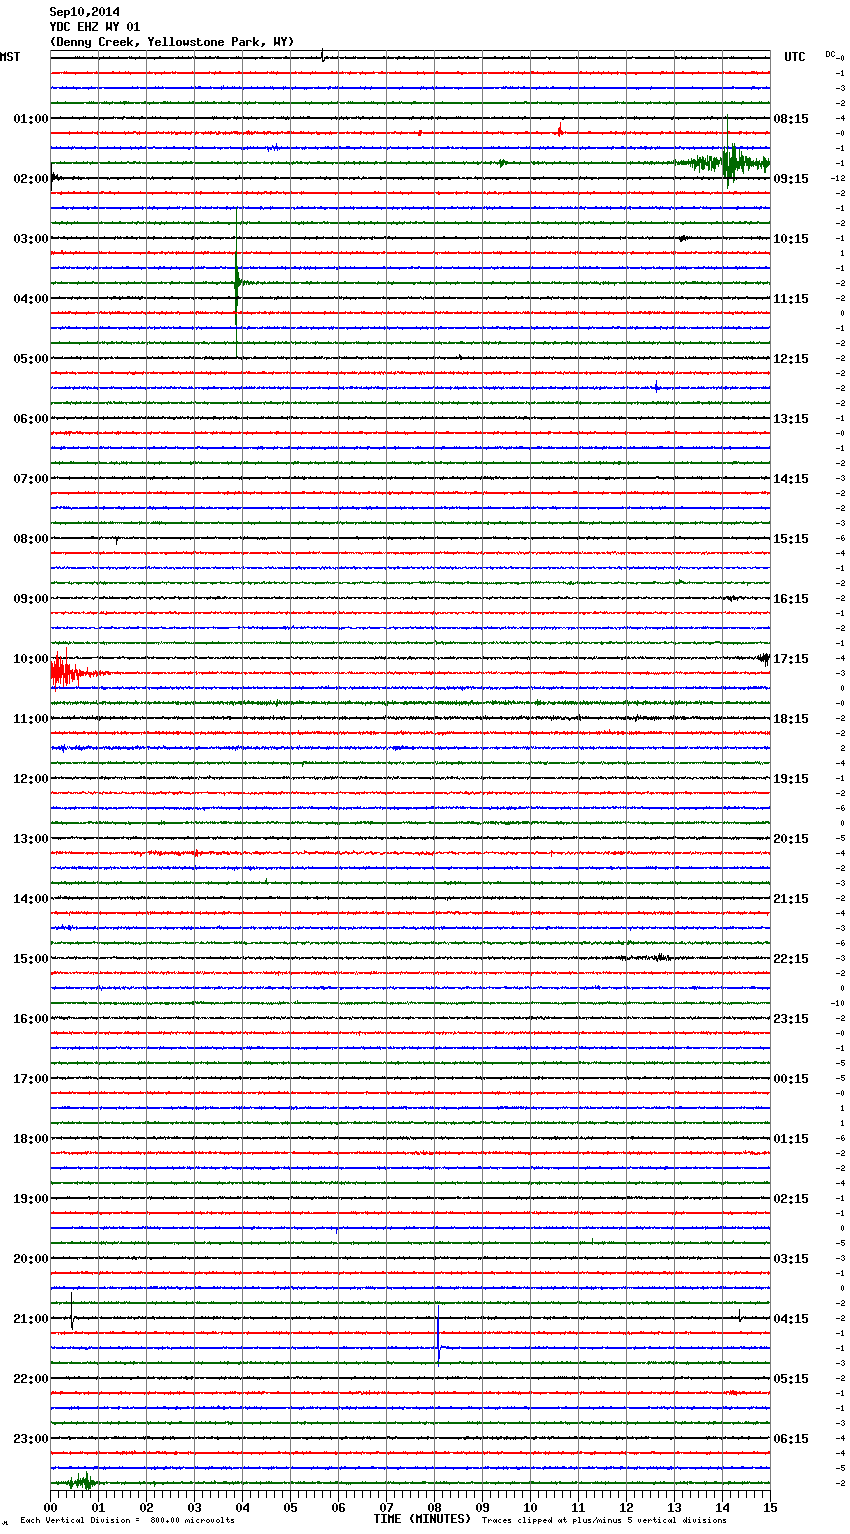Screen dimensions: 850x1534
Task: Click the green seismic event near minute 14
Action: click(x=730, y=162)
